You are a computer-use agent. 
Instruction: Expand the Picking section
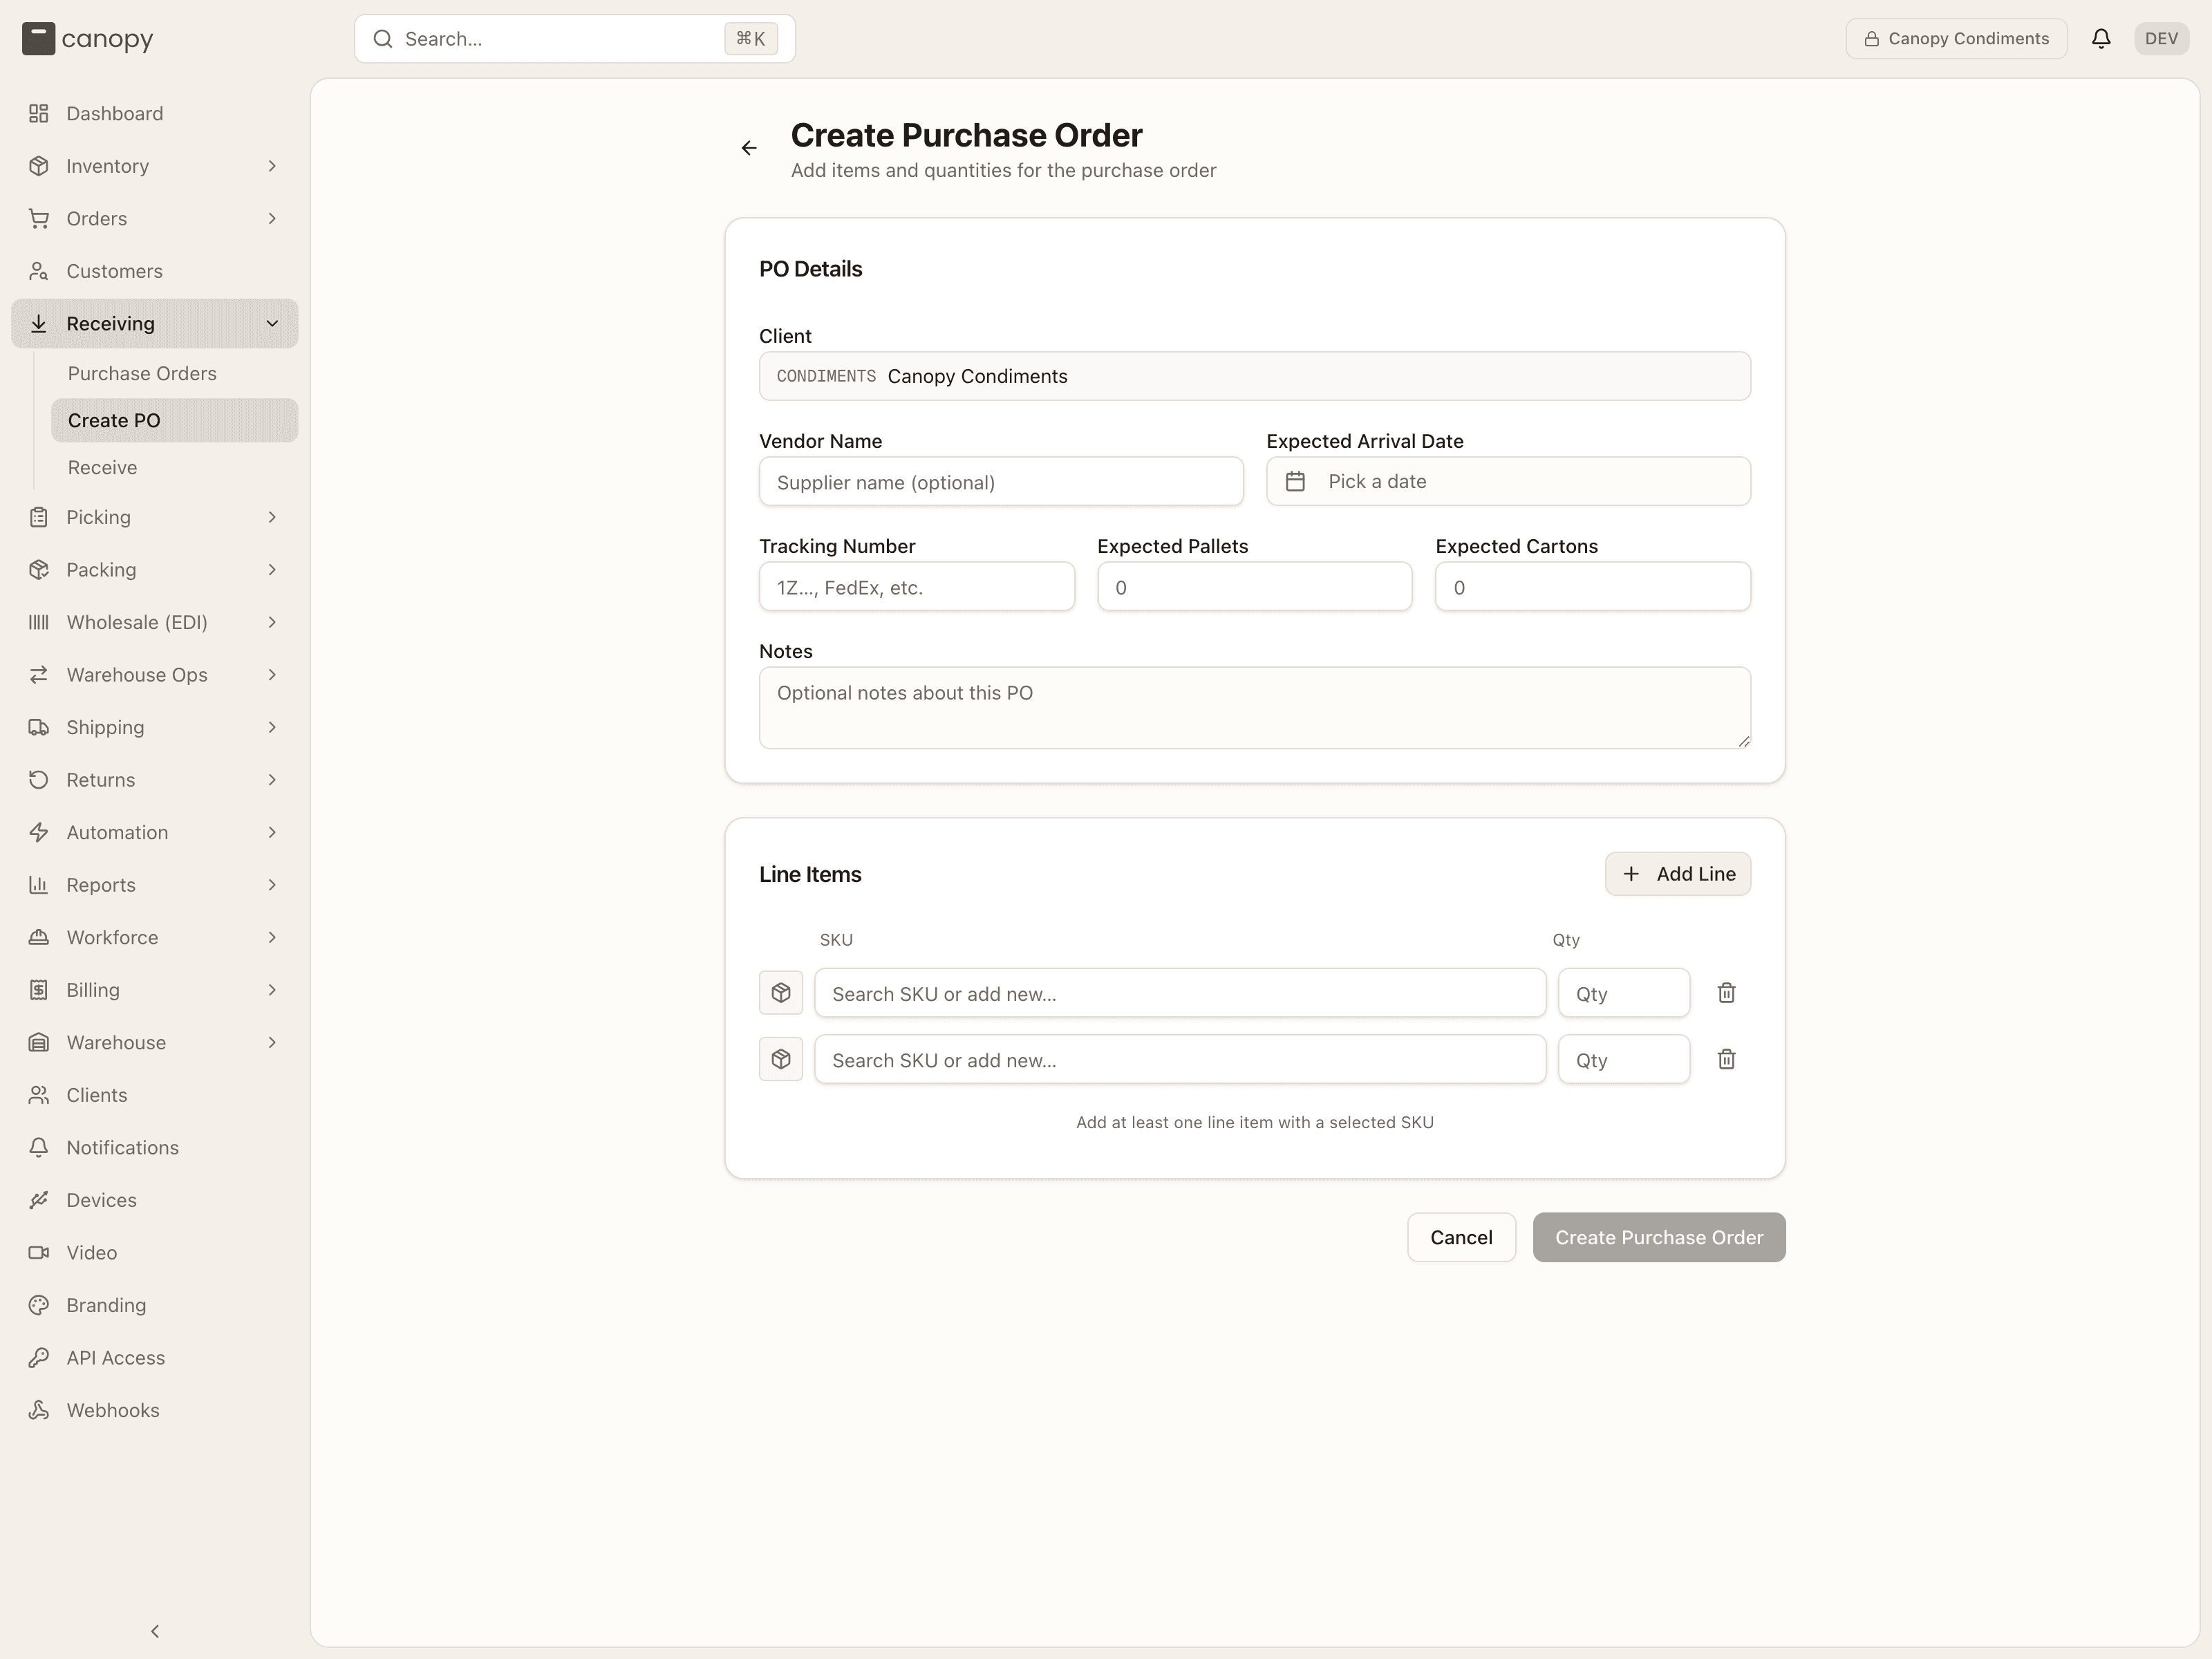point(155,517)
